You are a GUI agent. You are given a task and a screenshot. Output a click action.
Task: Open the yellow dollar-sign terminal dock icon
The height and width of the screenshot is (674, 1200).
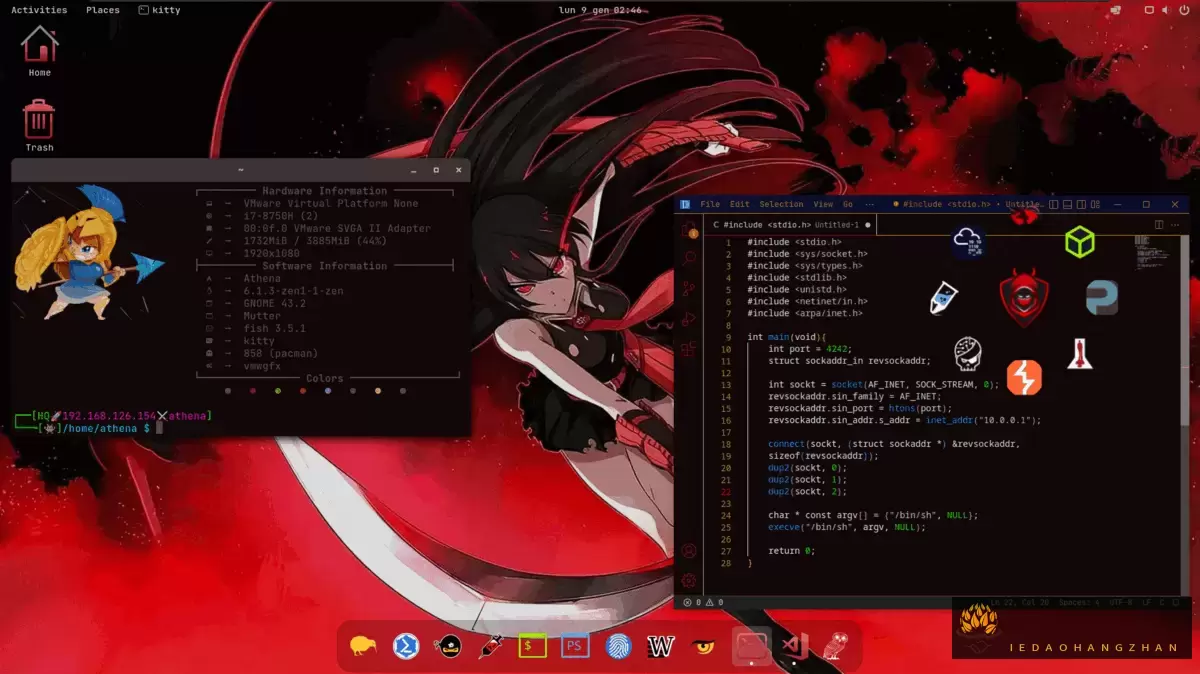point(533,646)
